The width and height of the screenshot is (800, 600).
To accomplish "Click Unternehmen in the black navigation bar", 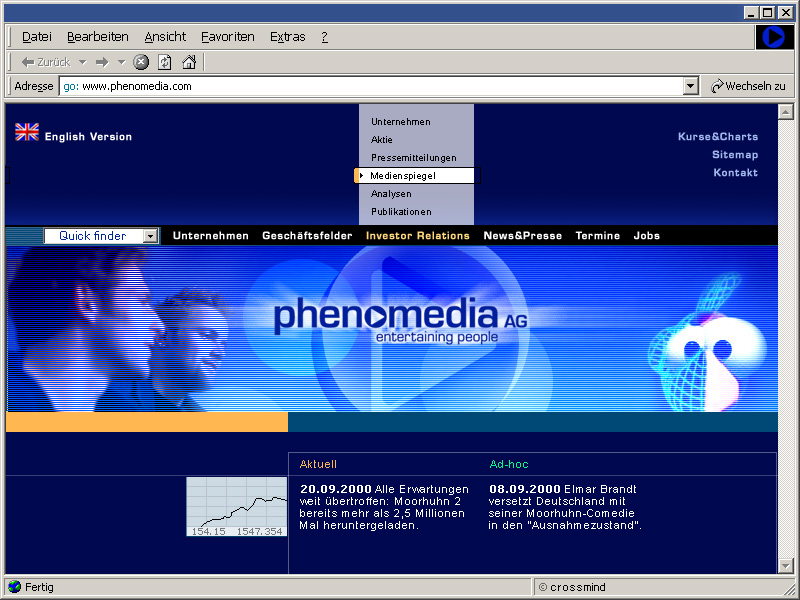I will click(211, 236).
